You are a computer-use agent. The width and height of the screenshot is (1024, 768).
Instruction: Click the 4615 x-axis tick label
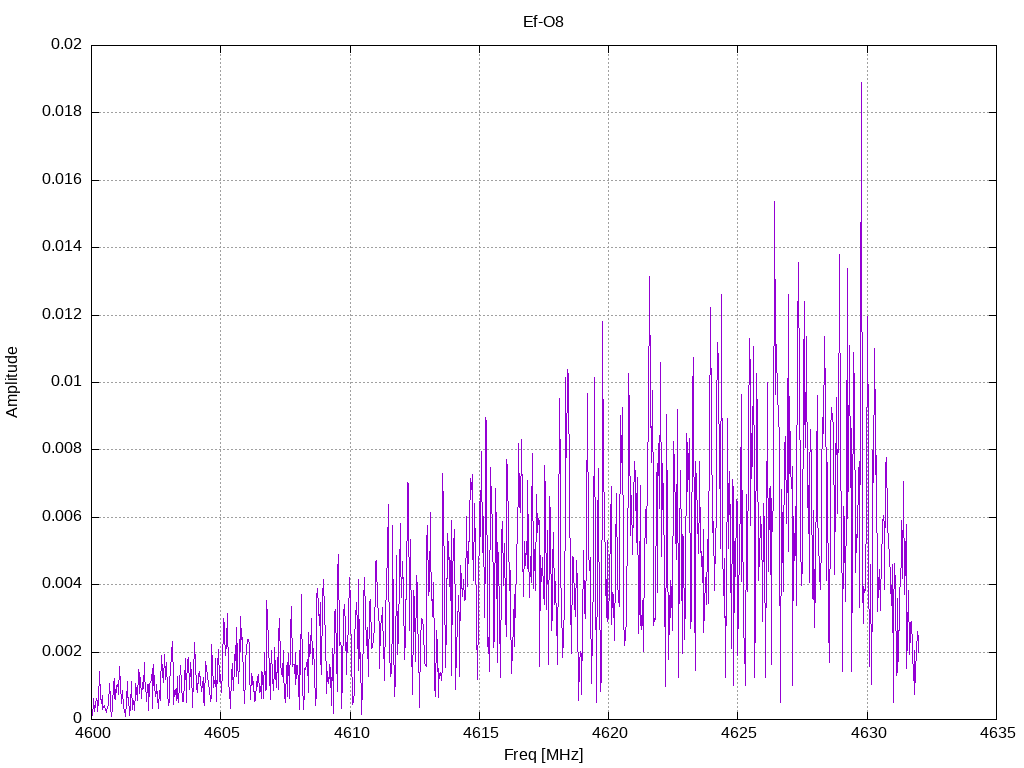[480, 733]
